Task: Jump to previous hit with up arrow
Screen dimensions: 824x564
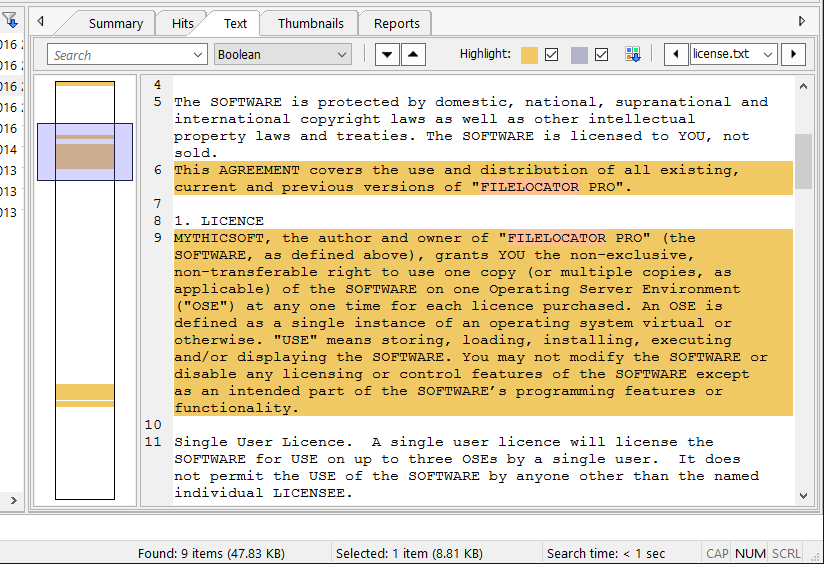Action: [414, 54]
